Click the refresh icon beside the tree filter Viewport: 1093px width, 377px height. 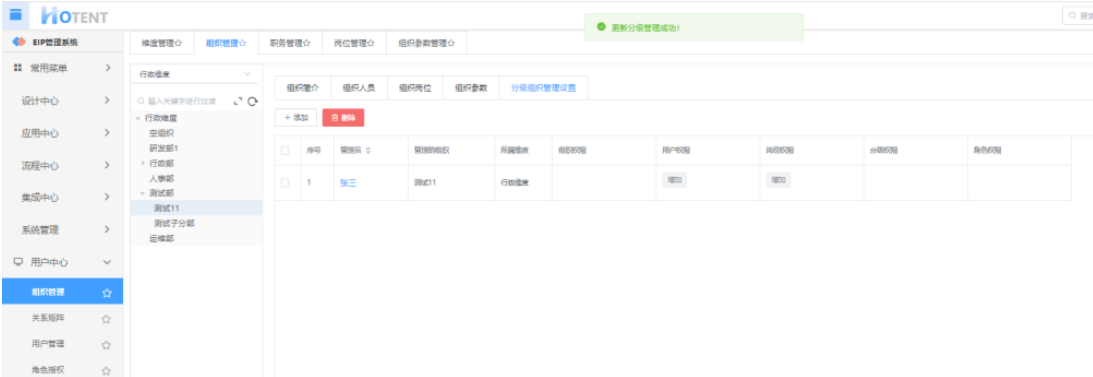click(252, 102)
